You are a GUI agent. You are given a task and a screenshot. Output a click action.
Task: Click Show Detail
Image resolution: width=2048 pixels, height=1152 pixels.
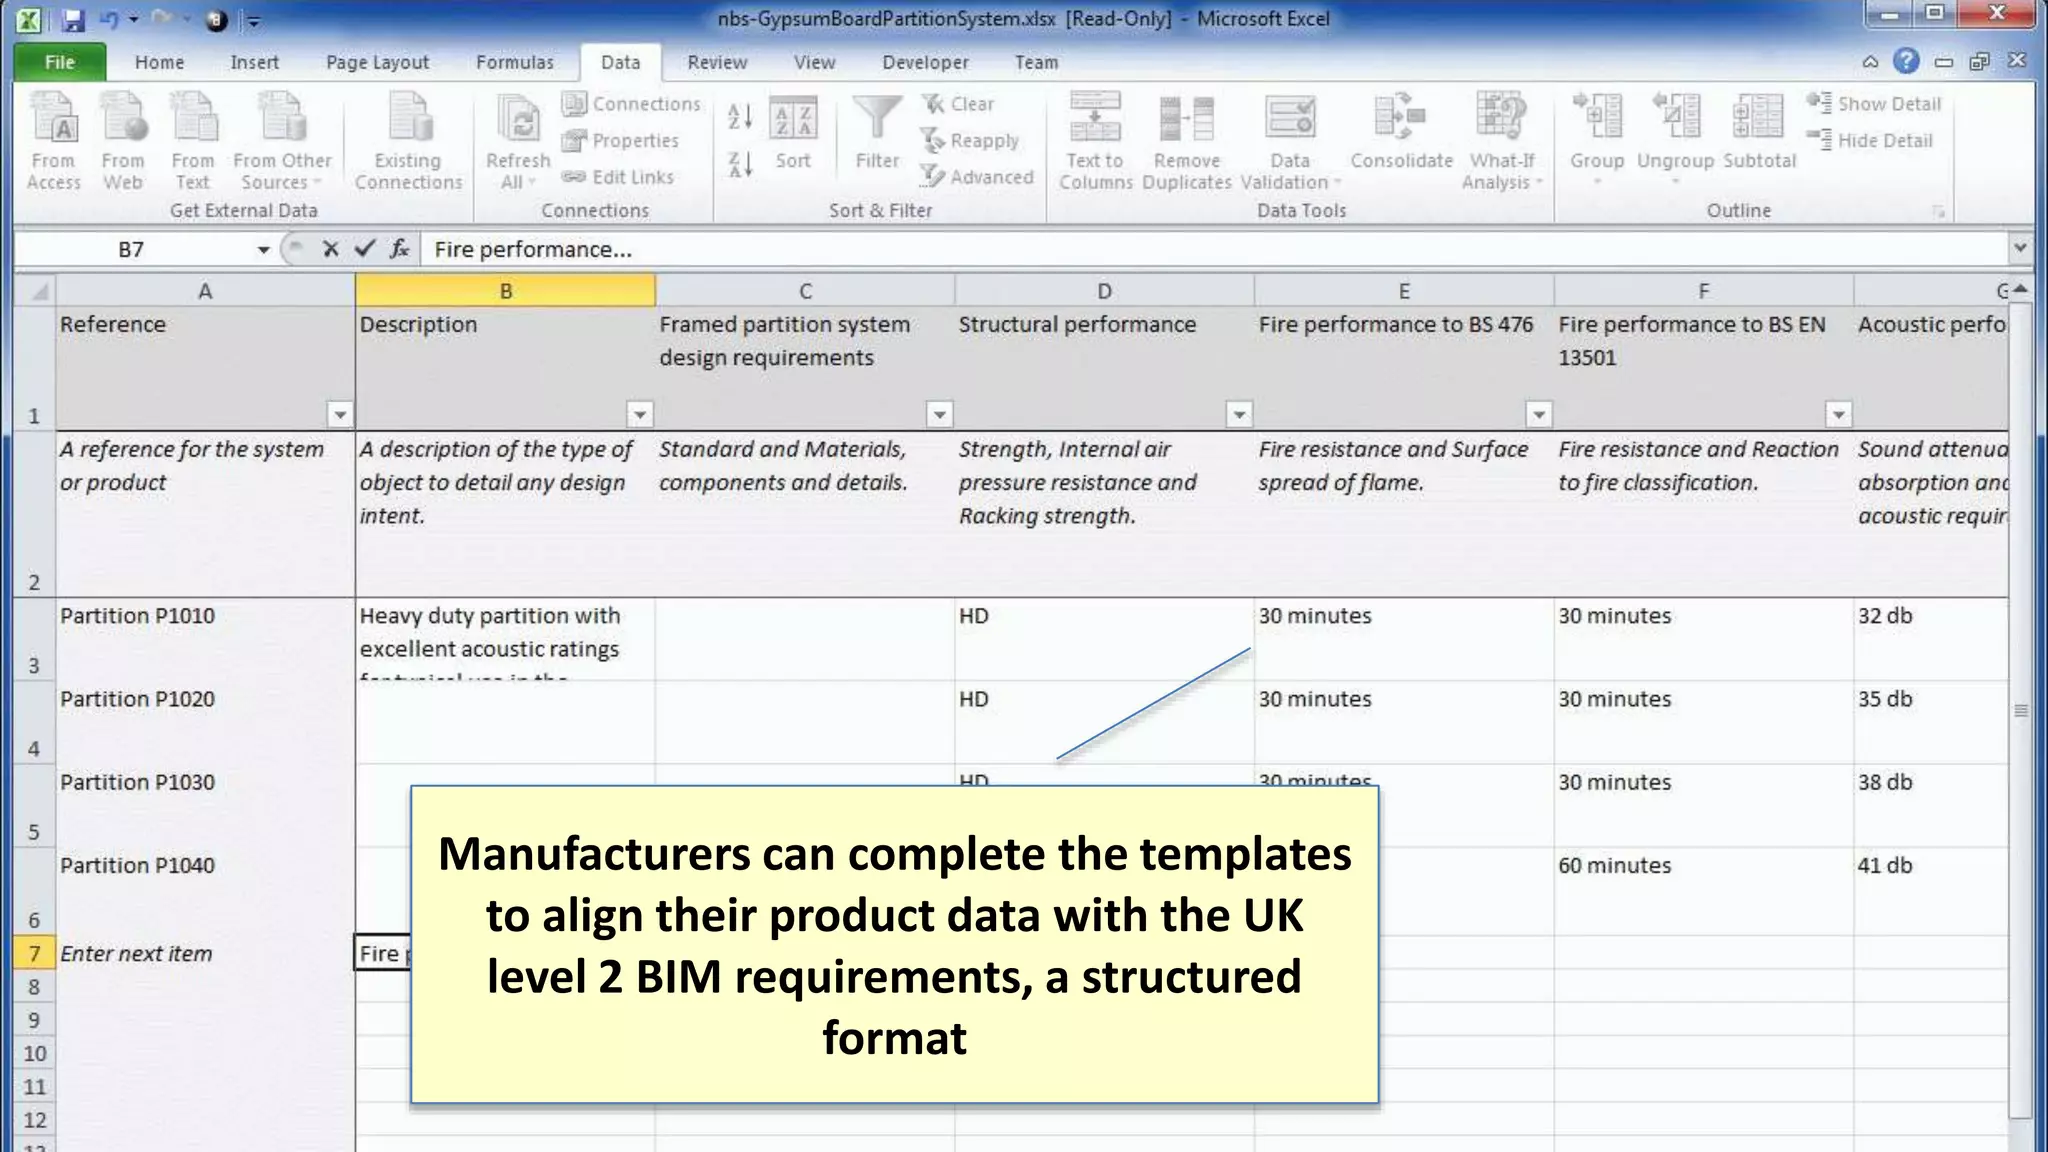pos(1874,104)
